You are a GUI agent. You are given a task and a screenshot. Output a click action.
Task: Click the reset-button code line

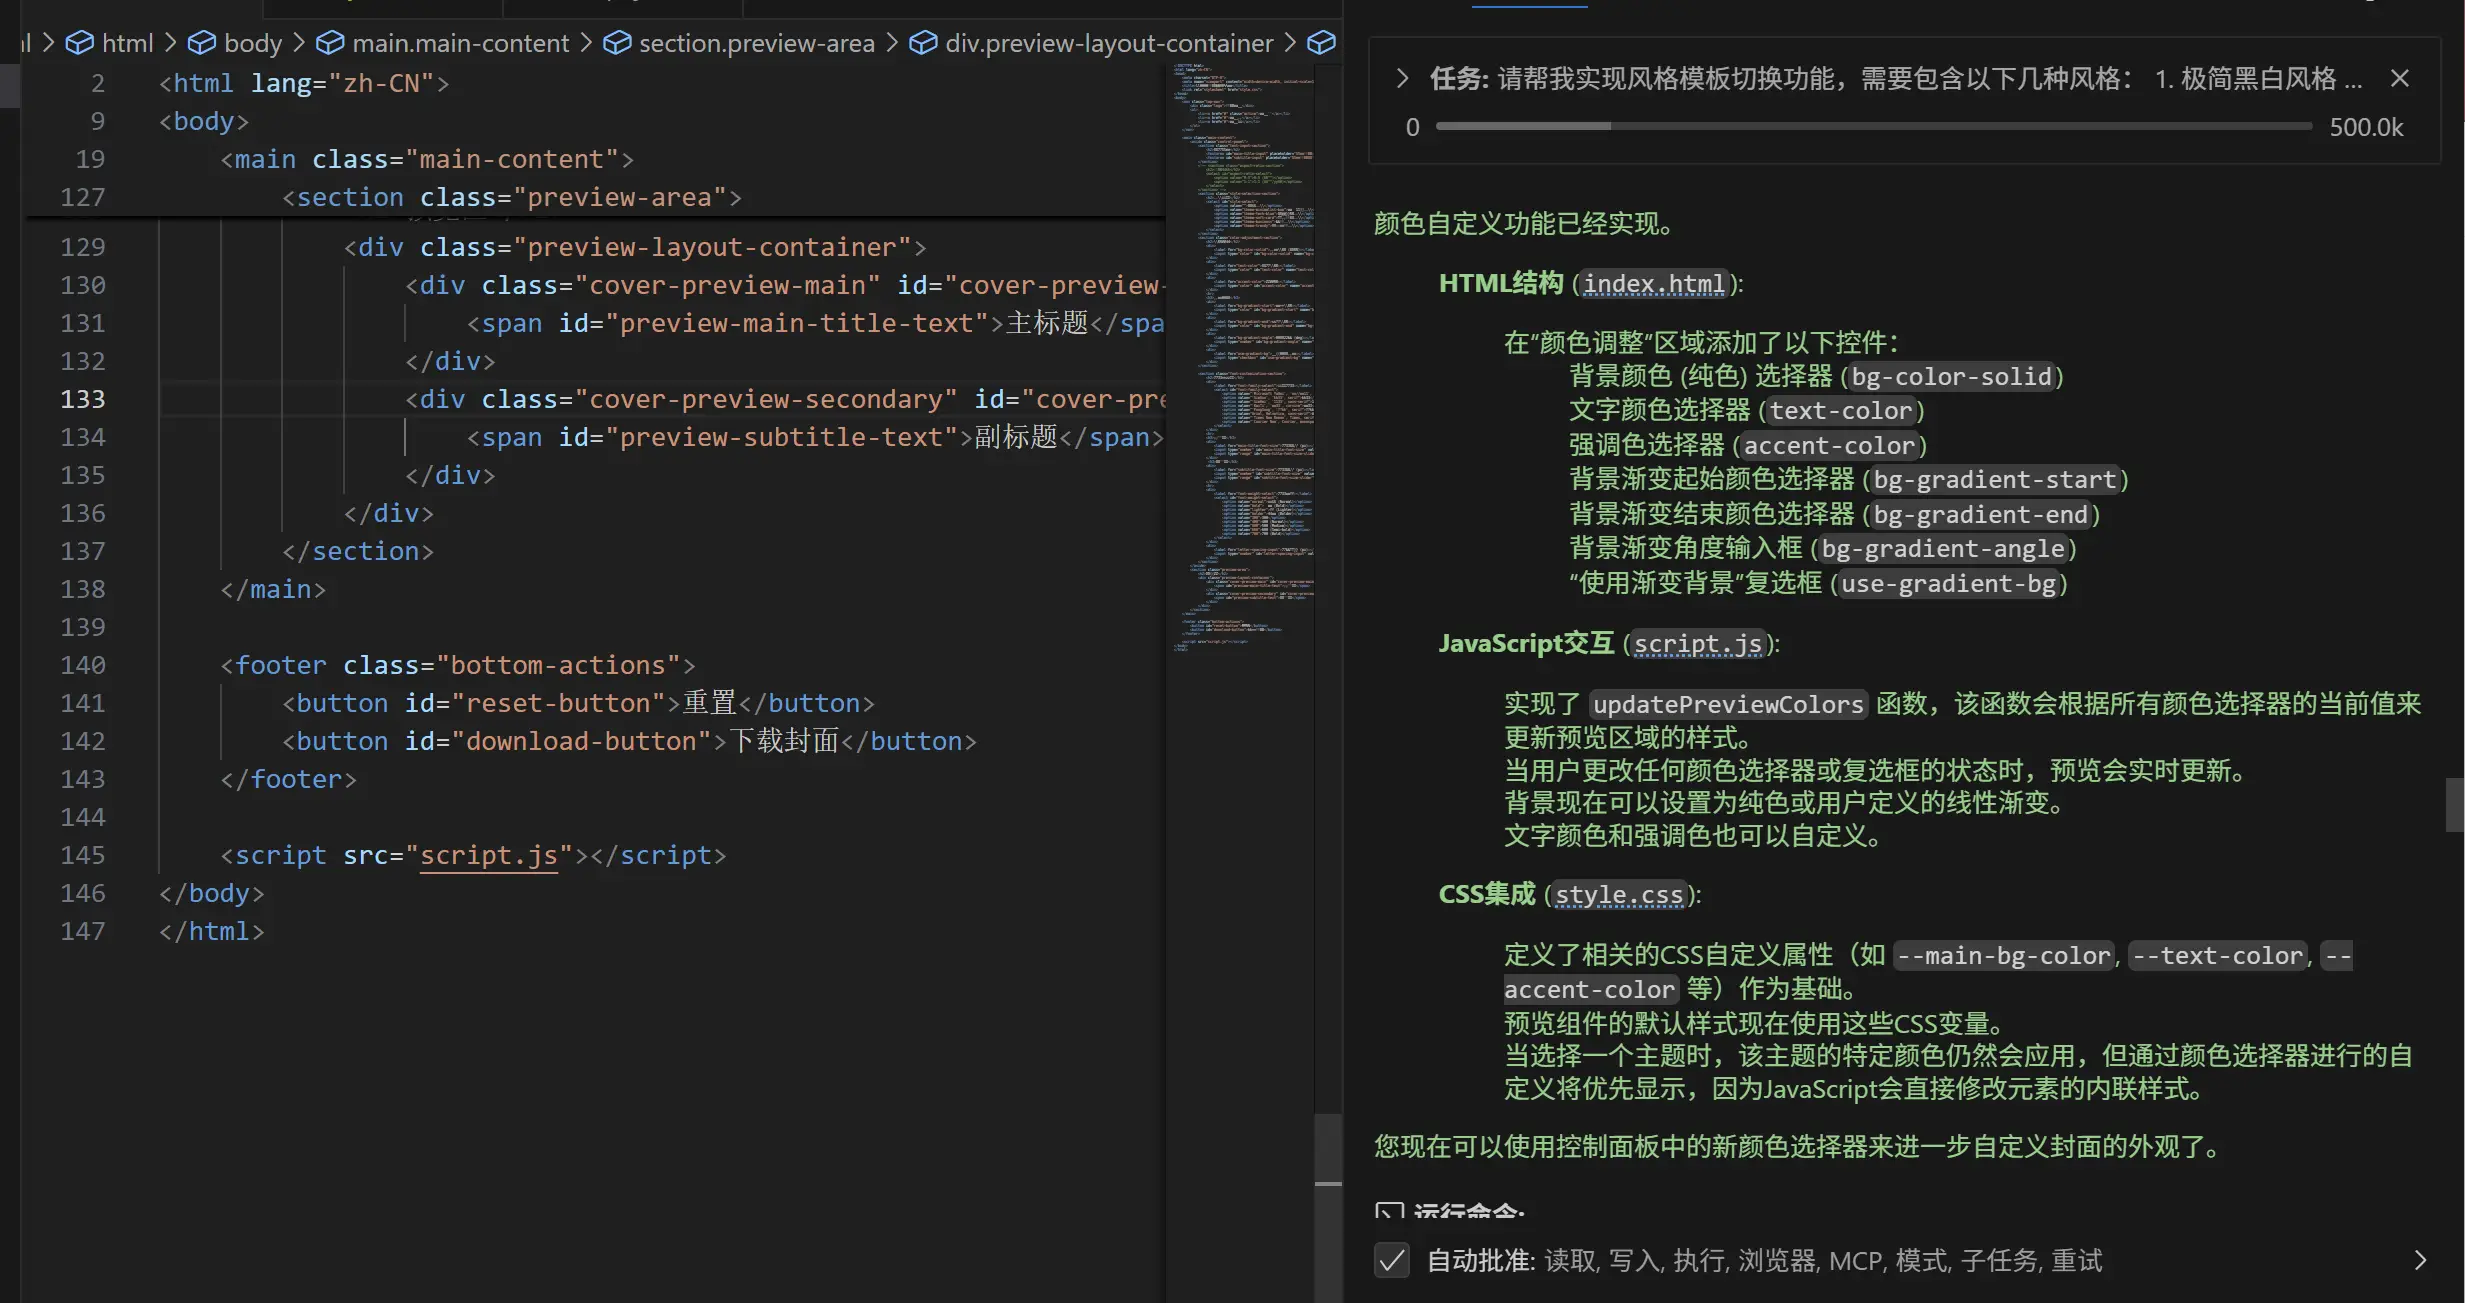click(x=578, y=703)
